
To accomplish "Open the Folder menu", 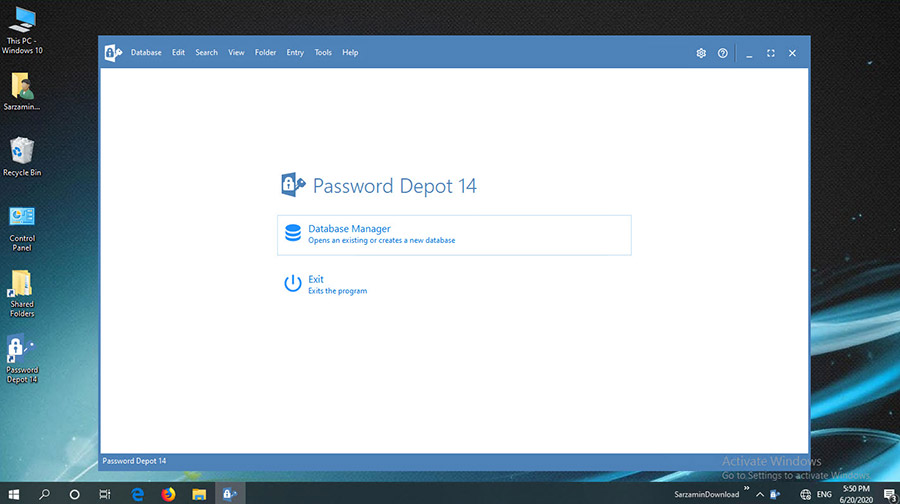I will pyautogui.click(x=265, y=52).
